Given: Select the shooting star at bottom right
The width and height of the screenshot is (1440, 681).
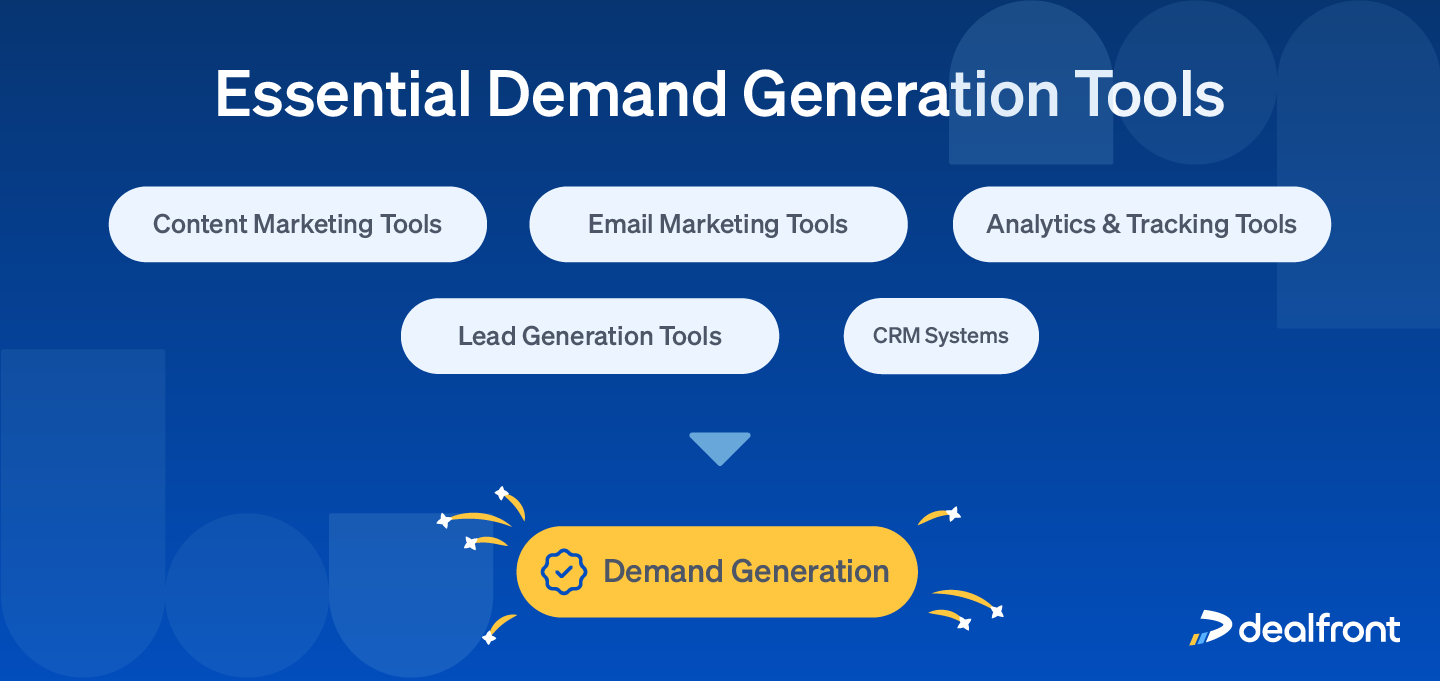Looking at the screenshot, I should 995,610.
